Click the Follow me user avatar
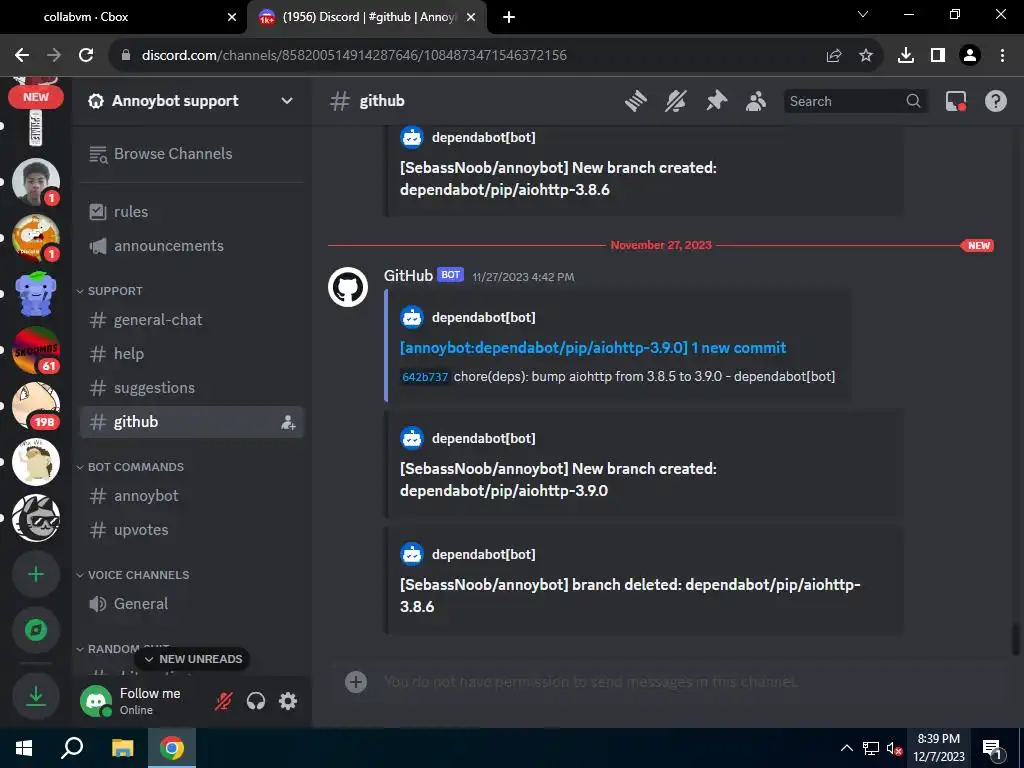This screenshot has height=768, width=1024. click(x=96, y=701)
